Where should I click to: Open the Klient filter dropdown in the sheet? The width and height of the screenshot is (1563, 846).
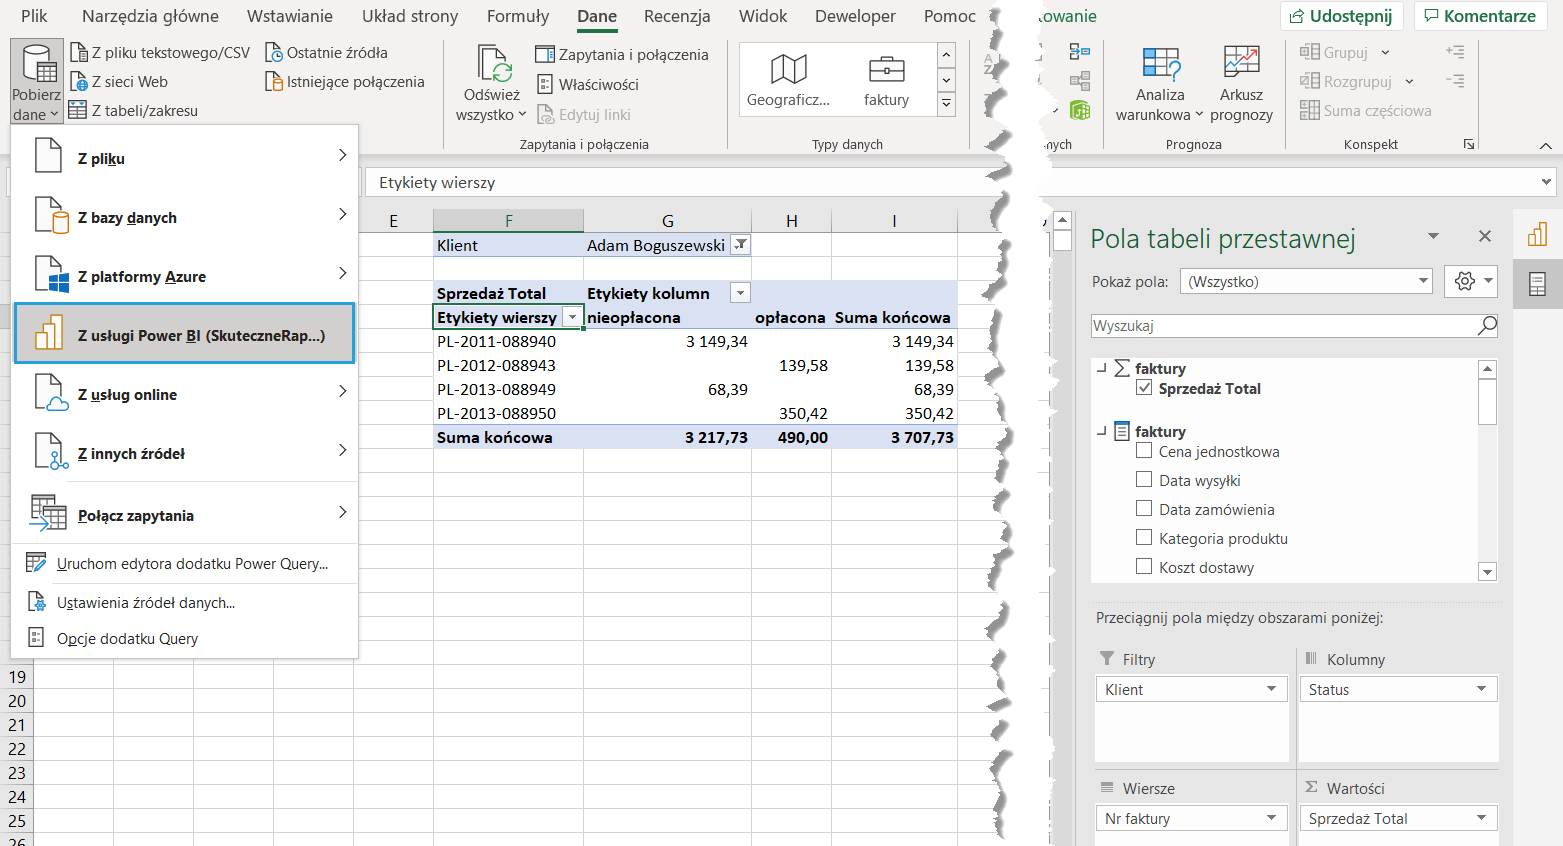740,245
